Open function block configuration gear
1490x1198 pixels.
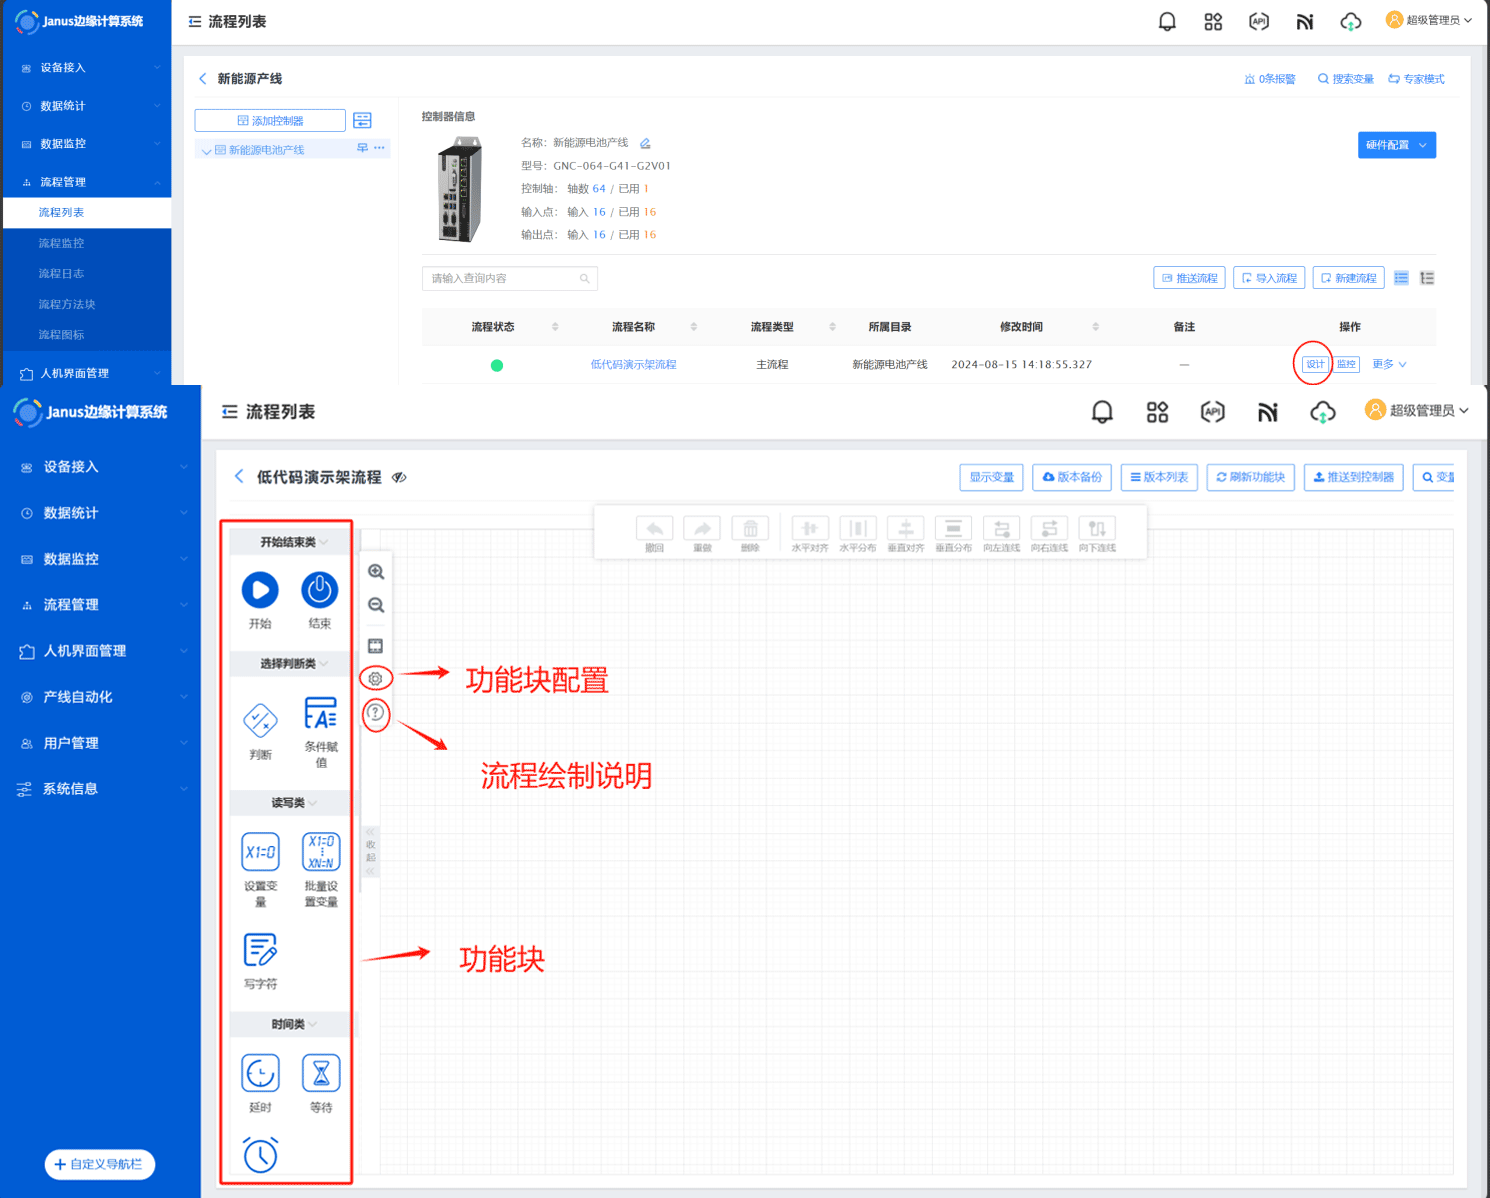(x=376, y=679)
